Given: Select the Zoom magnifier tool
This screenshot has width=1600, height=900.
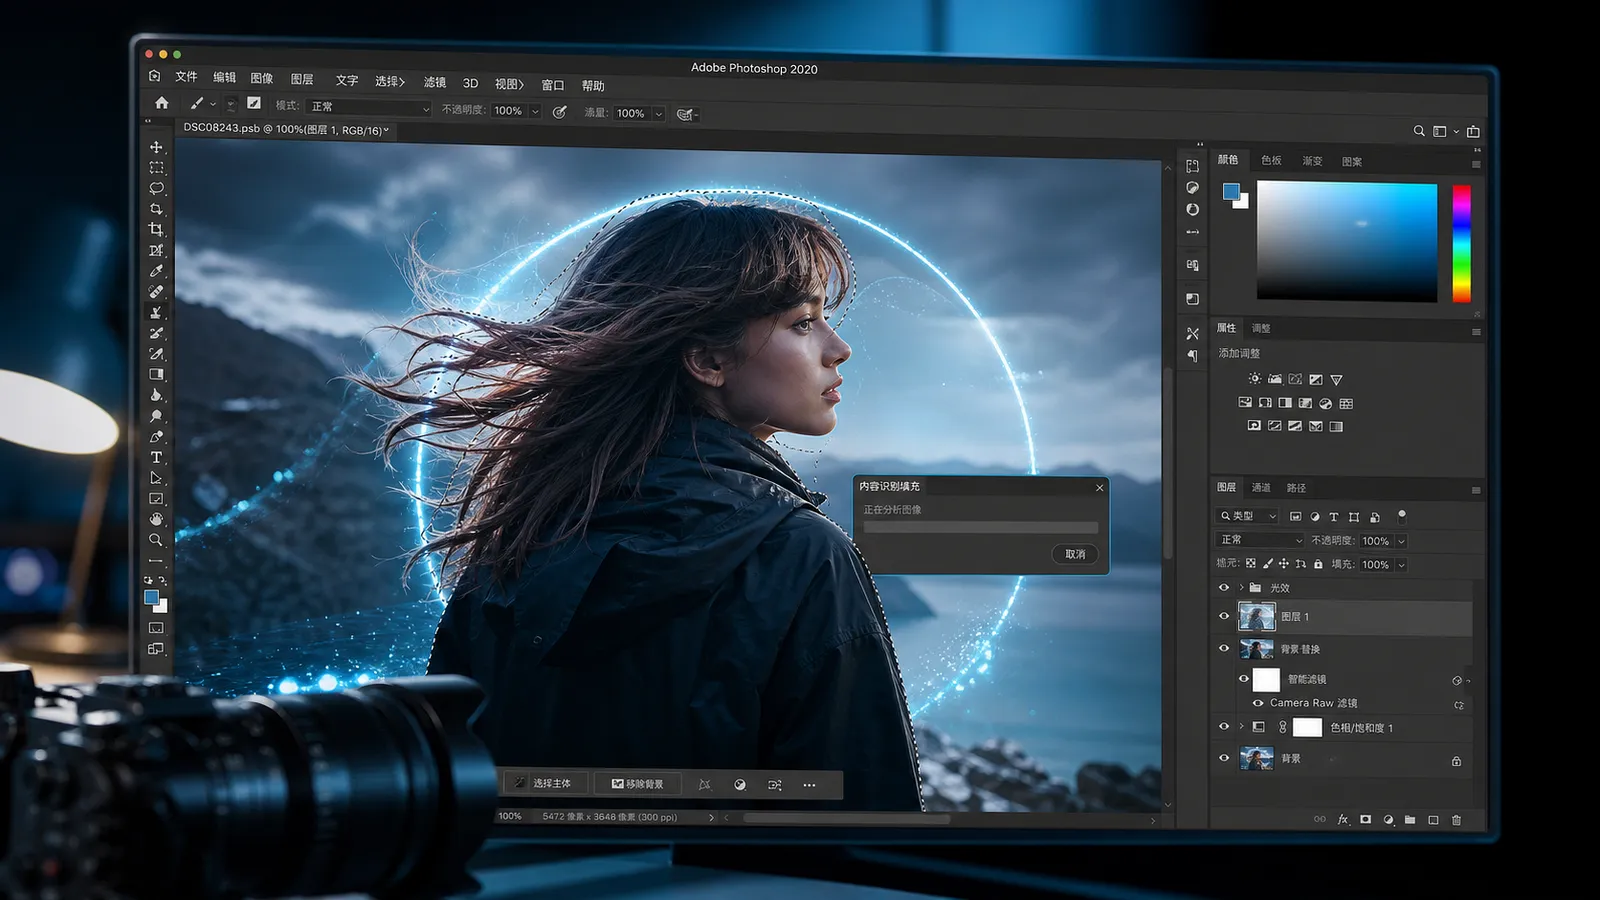Looking at the screenshot, I should pos(156,540).
